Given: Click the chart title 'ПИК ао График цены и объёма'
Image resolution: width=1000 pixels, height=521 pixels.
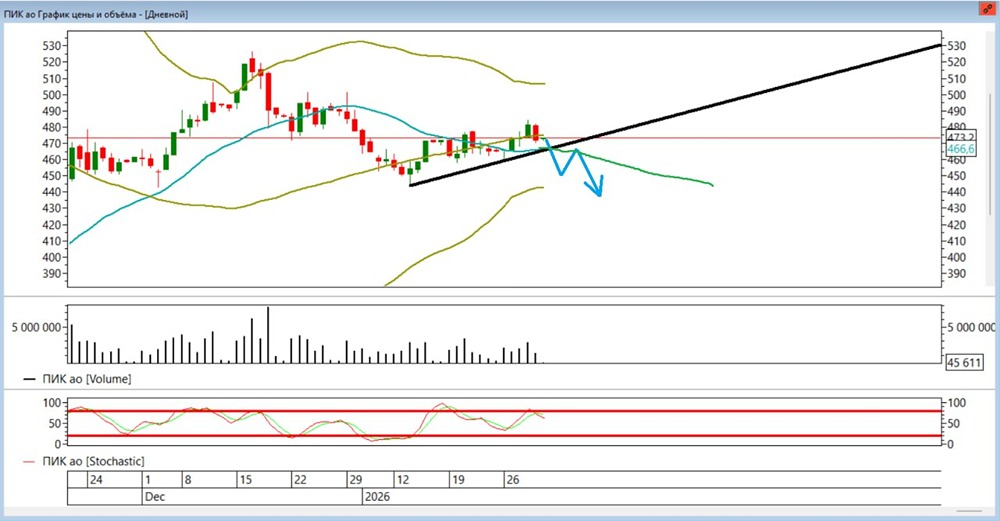Looking at the screenshot, I should click(72, 13).
